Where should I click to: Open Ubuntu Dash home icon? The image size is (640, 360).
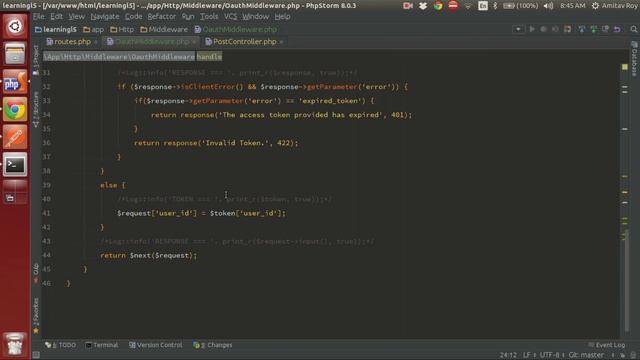(x=15, y=27)
